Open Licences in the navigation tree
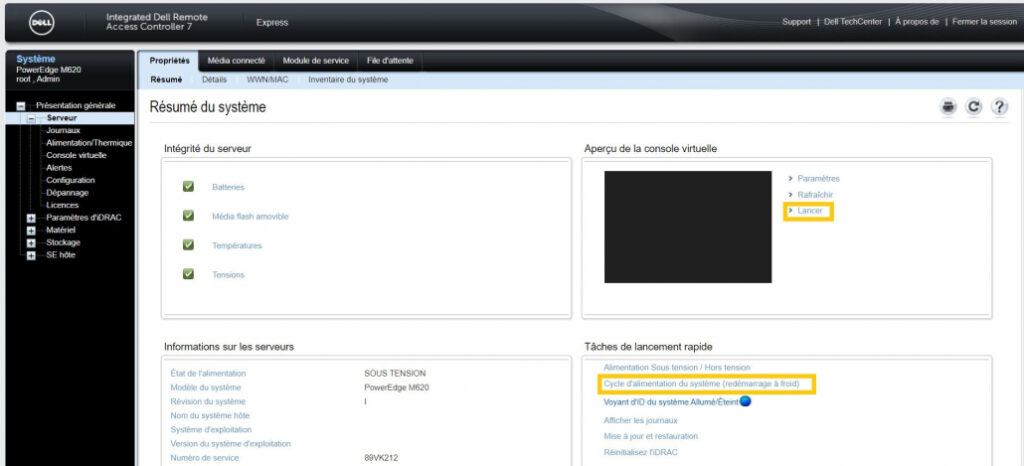 click(62, 205)
